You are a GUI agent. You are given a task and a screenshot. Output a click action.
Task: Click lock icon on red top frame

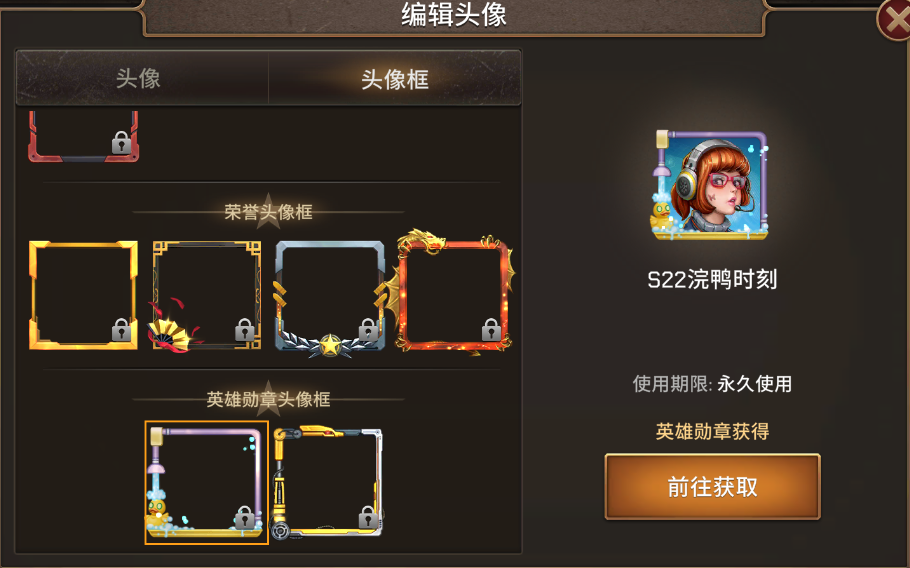coord(121,142)
